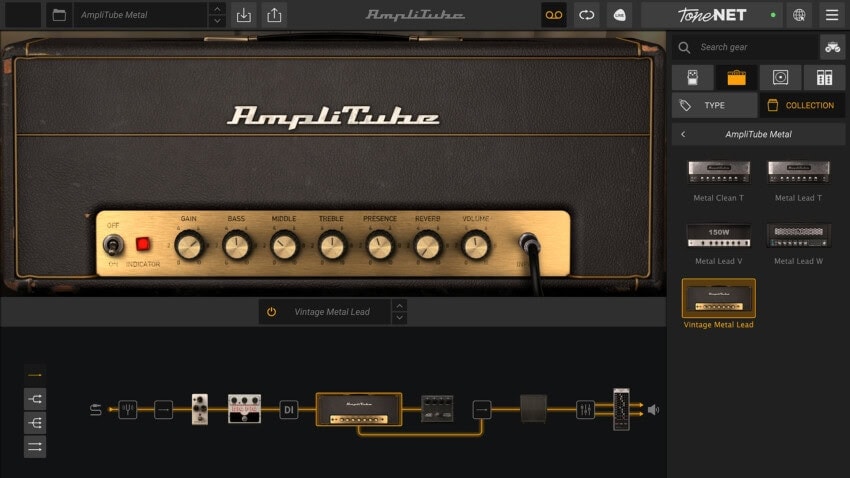Switch to TYPE filter tab
Viewport: 850px width, 478px height.
[714, 105]
